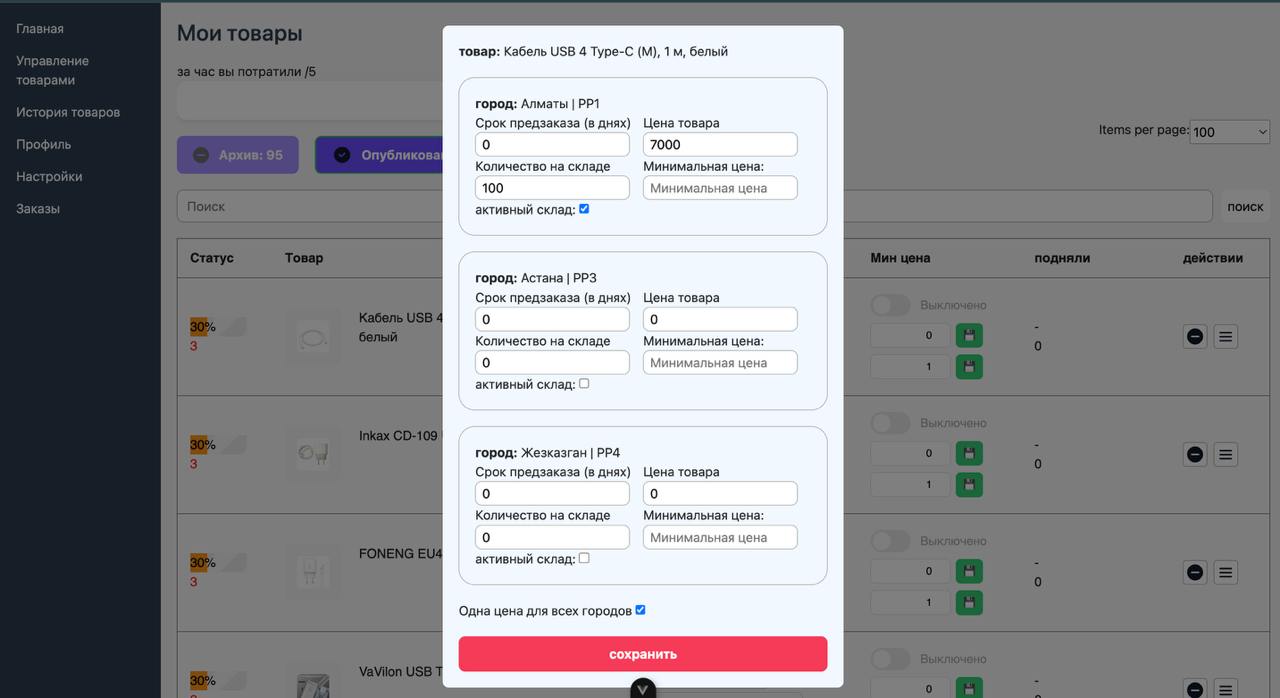1280x698 pixels.
Task: Click the Архив: 95 filter button
Action: coord(238,155)
